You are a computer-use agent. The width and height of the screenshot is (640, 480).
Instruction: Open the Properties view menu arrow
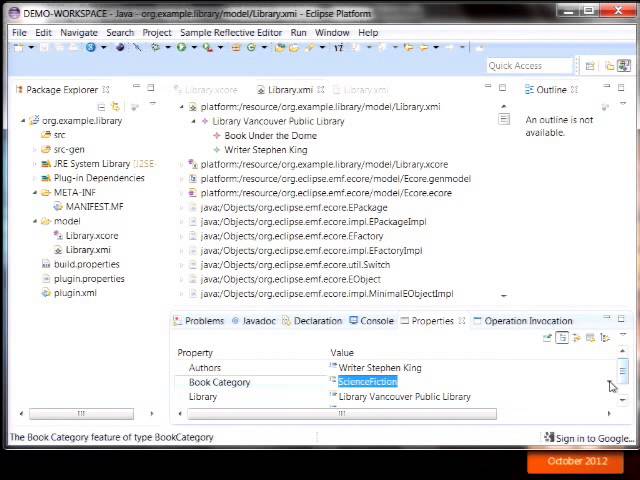[623, 335]
